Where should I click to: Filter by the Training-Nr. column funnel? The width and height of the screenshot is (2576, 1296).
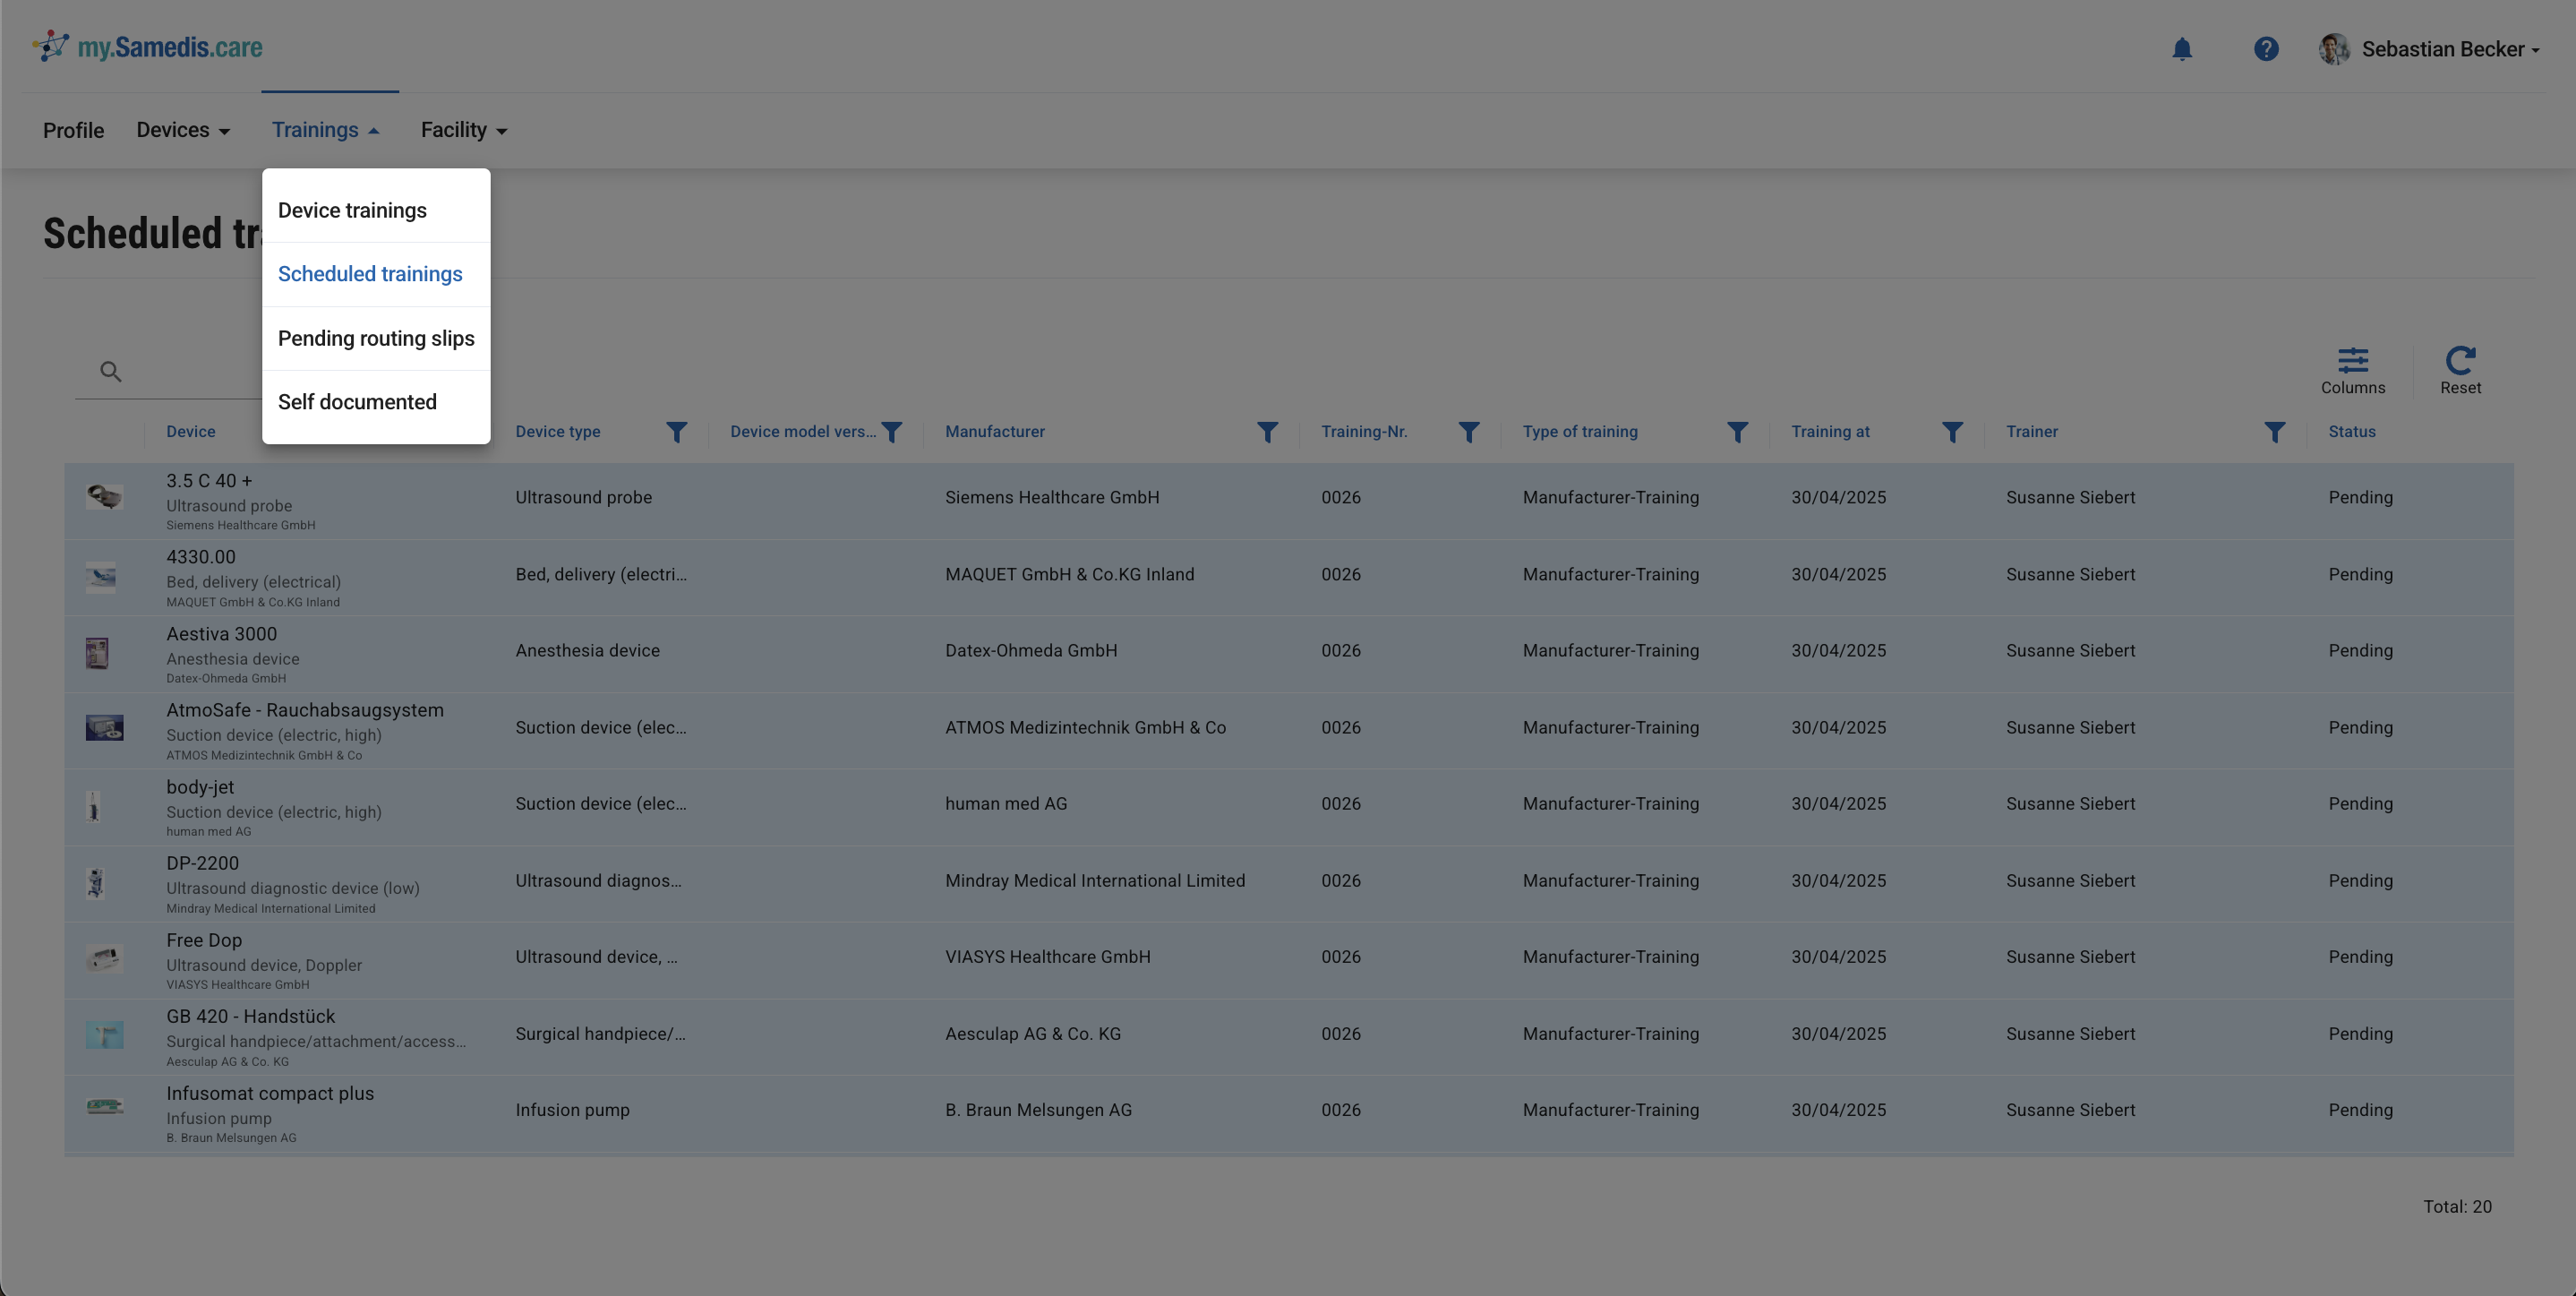coord(1468,432)
